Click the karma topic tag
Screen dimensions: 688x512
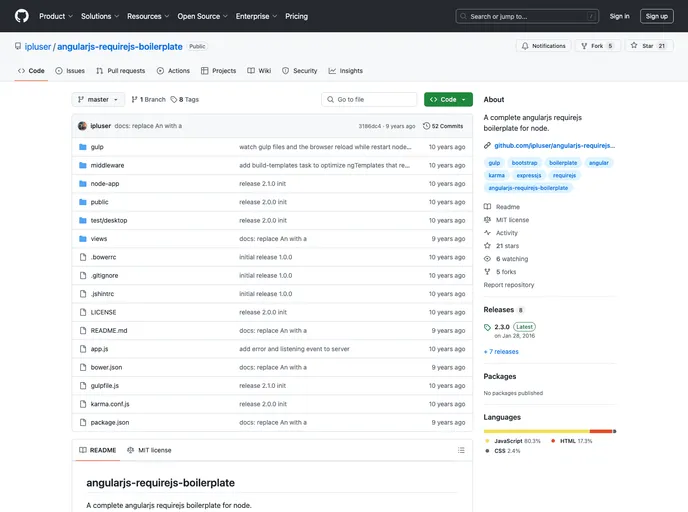click(x=496, y=175)
